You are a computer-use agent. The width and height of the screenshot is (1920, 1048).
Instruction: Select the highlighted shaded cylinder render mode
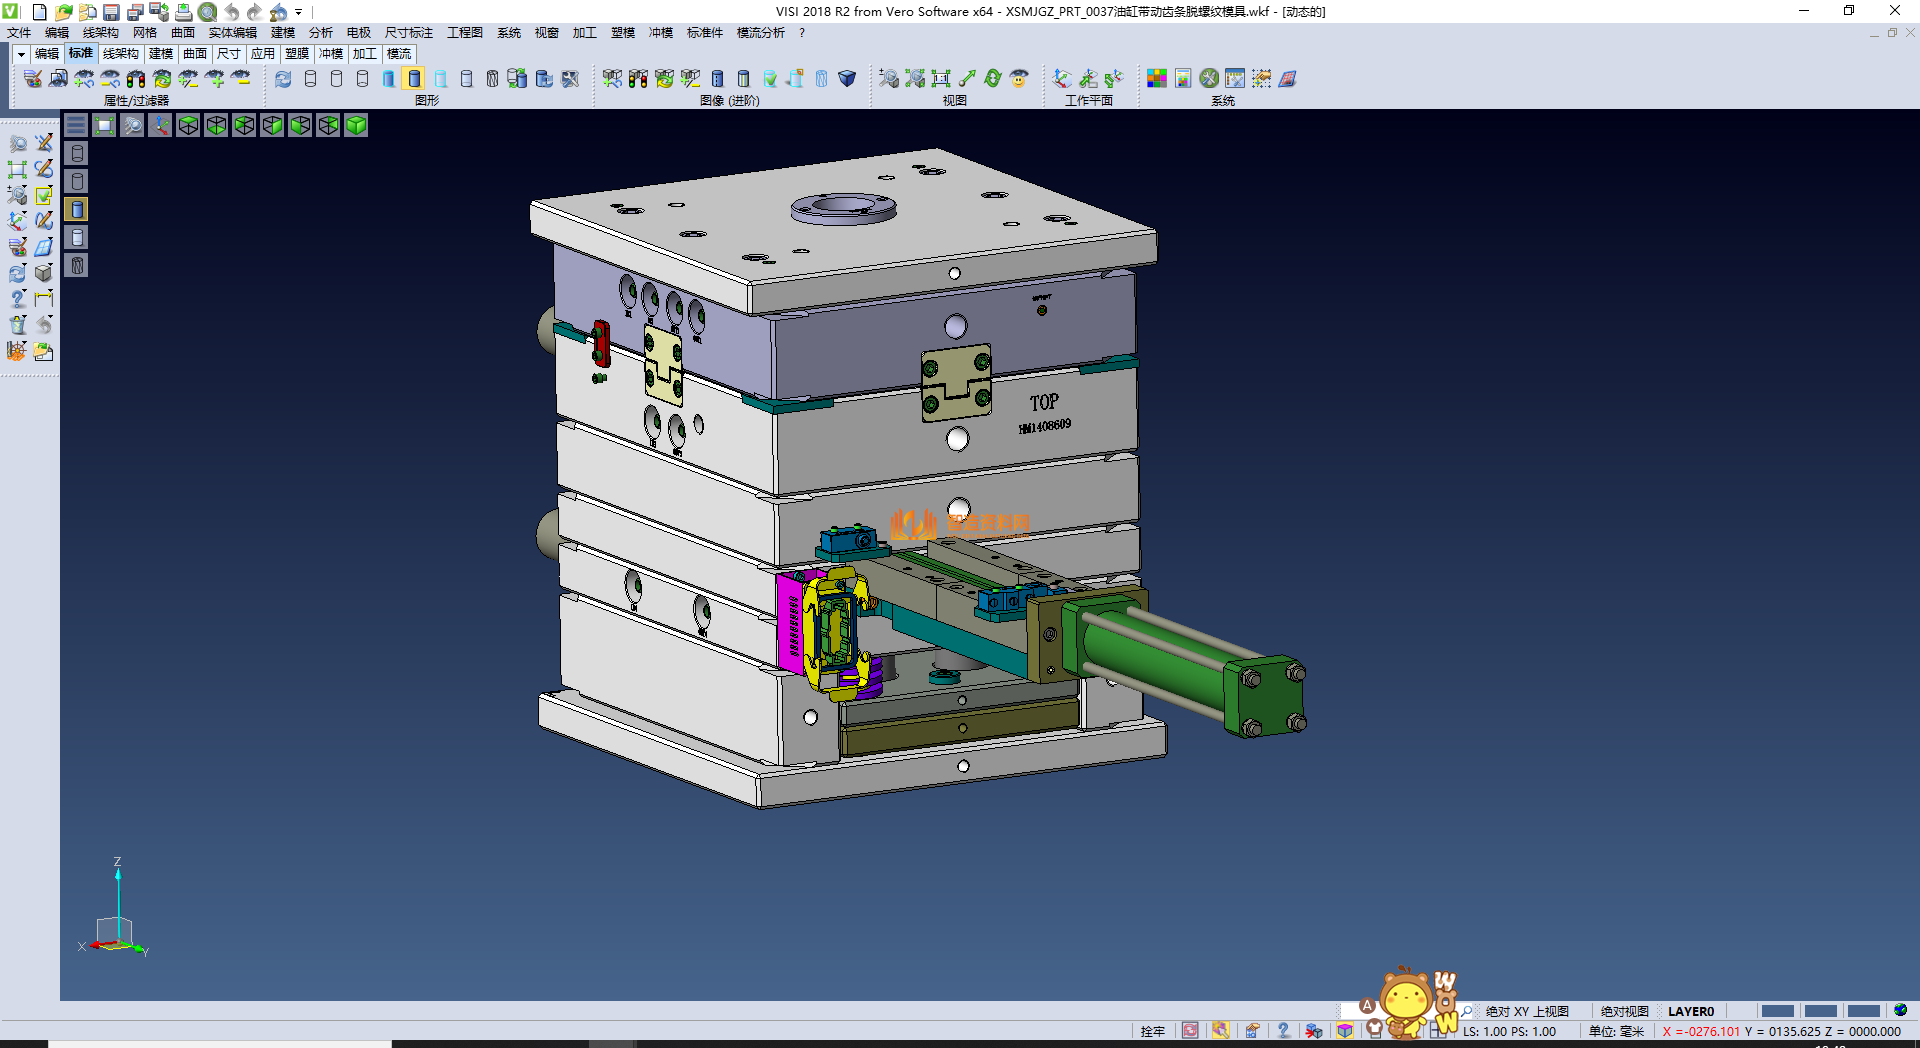[x=415, y=79]
